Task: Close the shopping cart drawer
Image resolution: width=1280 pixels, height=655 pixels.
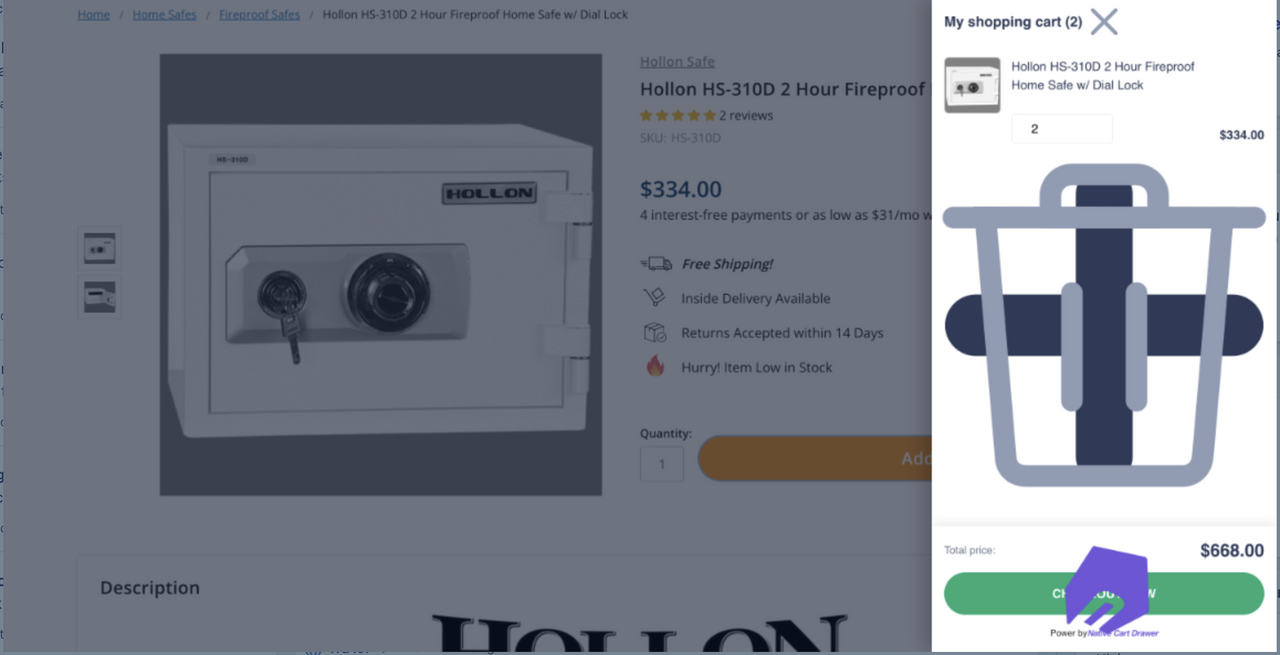Action: [x=1104, y=22]
